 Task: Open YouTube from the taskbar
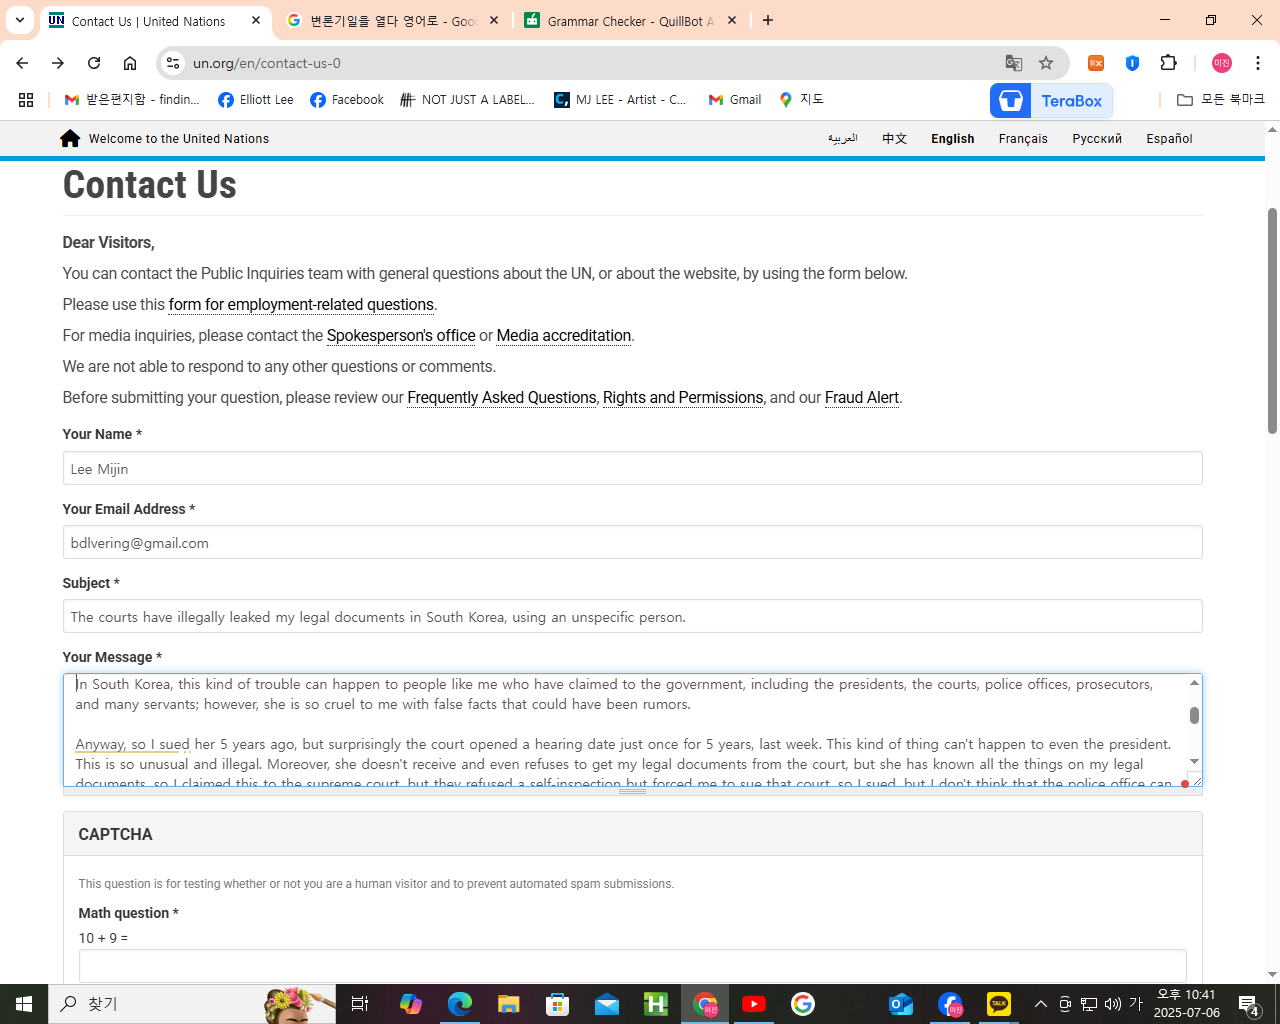coord(754,1004)
